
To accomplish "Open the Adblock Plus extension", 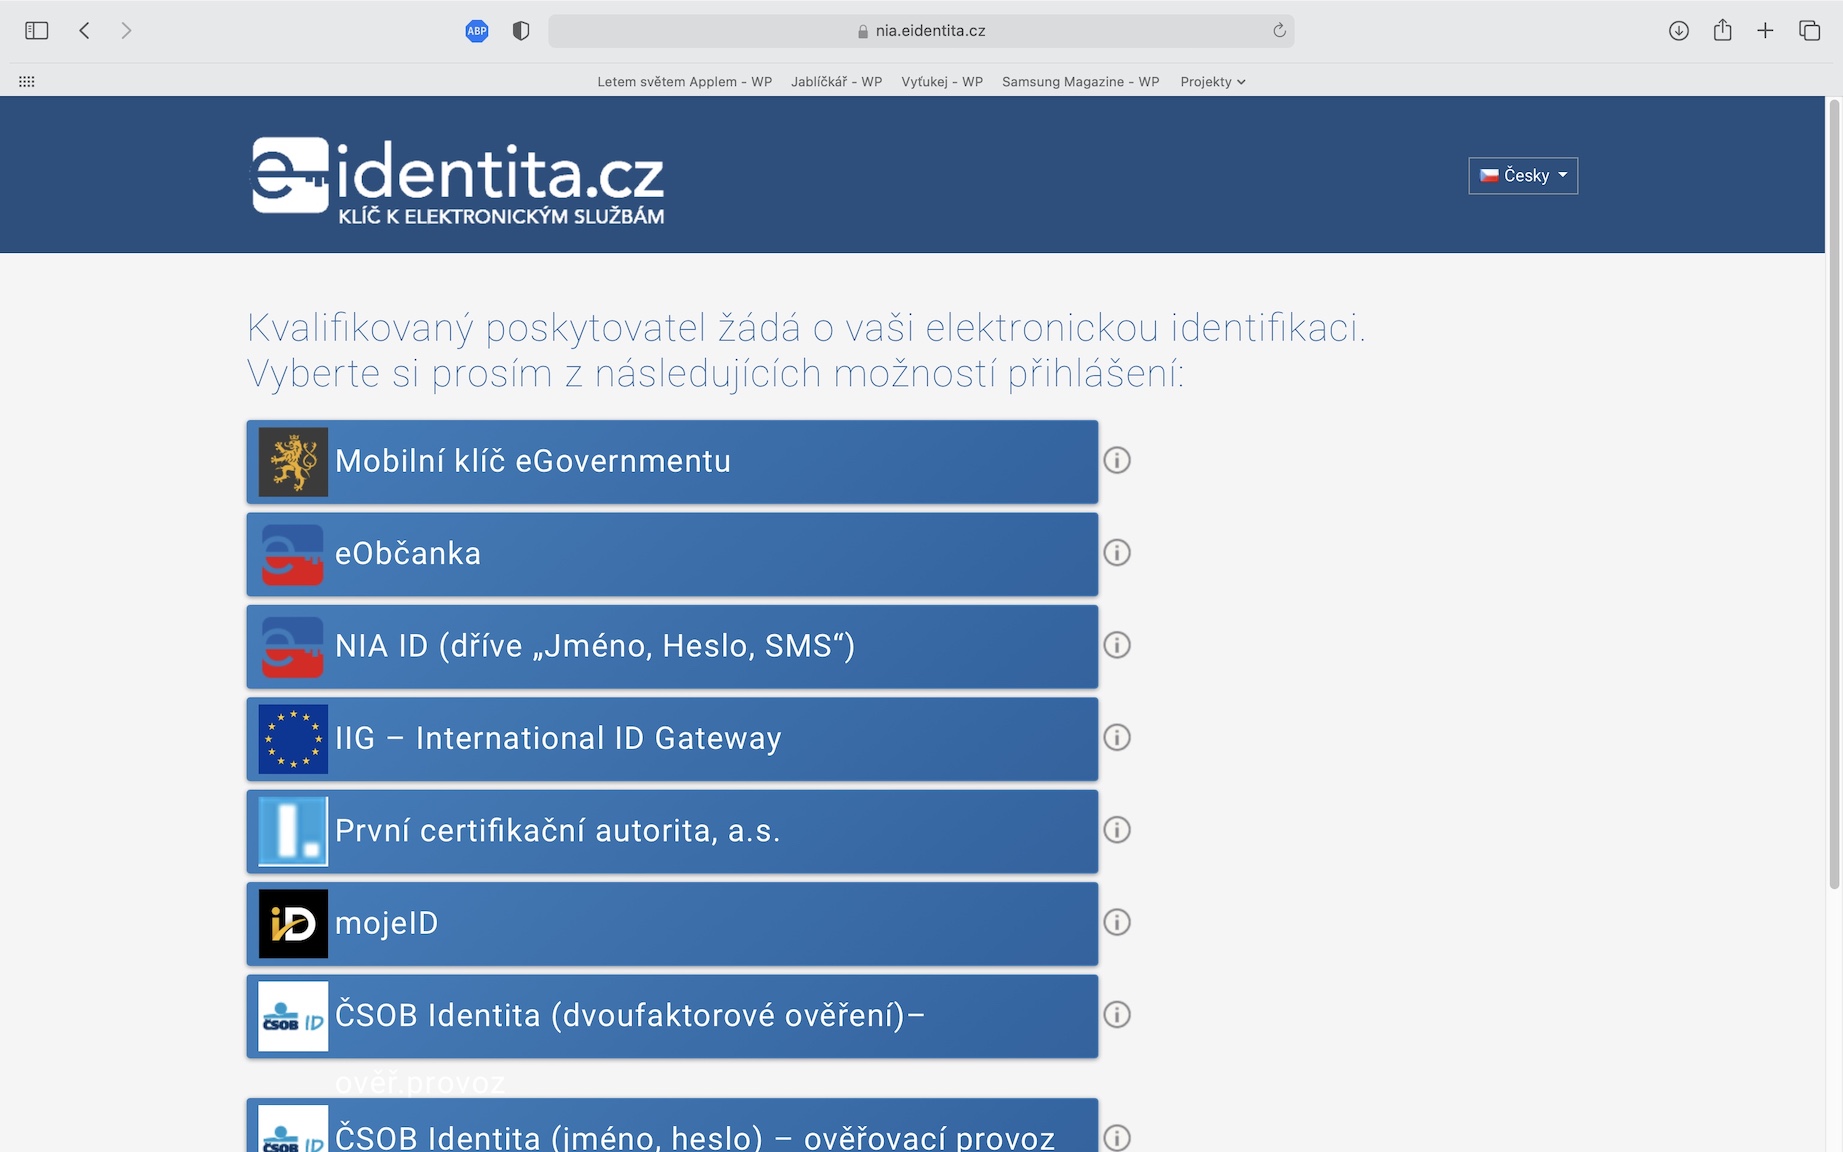I will tap(477, 31).
